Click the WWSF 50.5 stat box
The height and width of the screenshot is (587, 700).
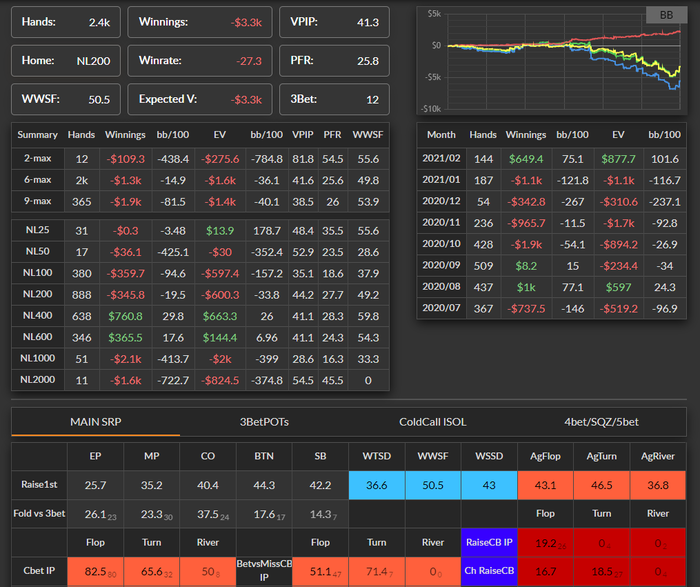[66, 99]
